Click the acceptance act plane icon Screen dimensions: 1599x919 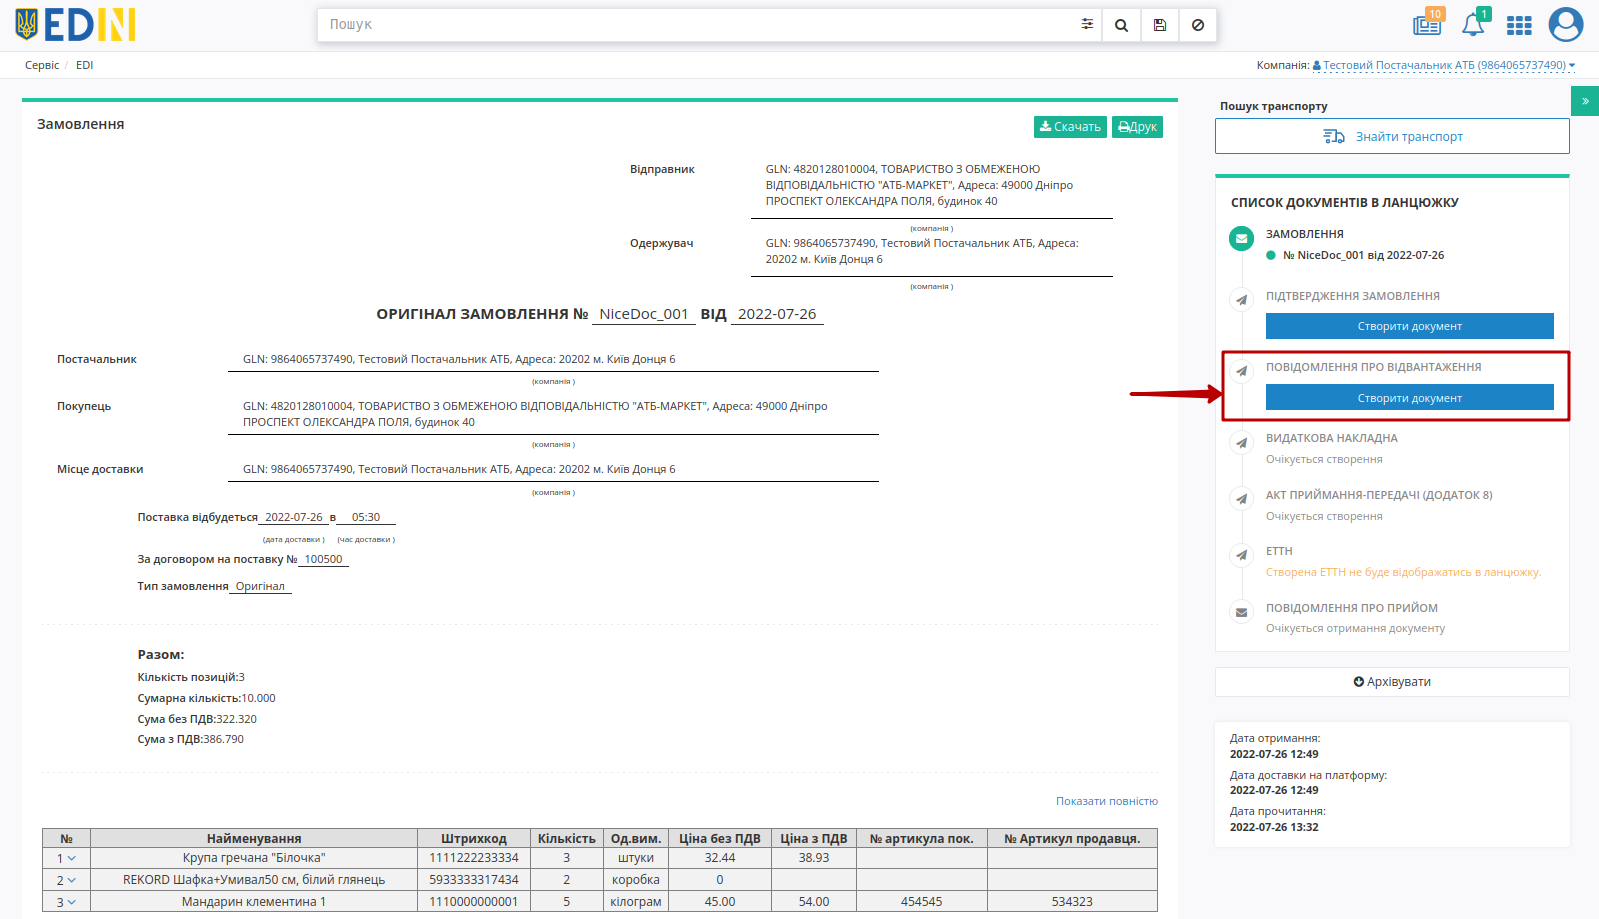point(1241,498)
